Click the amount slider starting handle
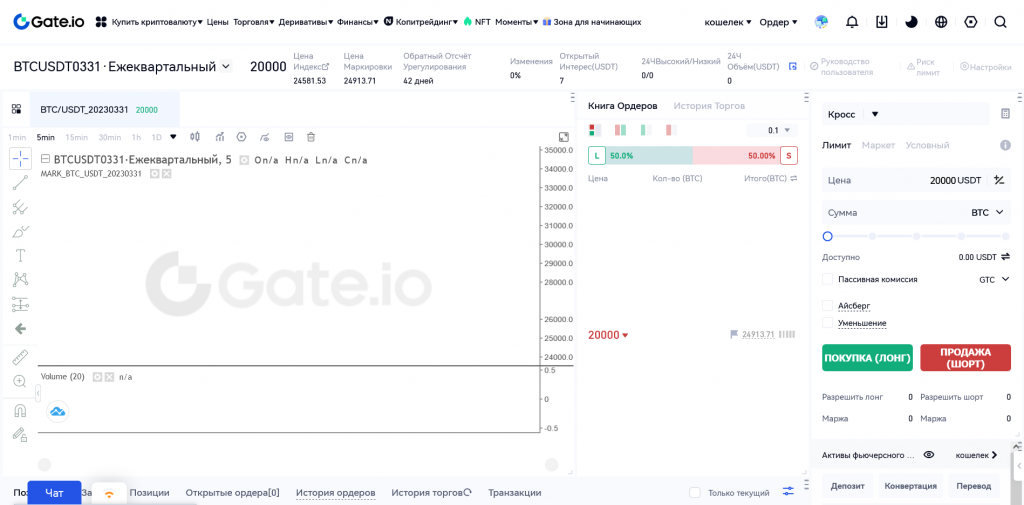 coord(827,236)
